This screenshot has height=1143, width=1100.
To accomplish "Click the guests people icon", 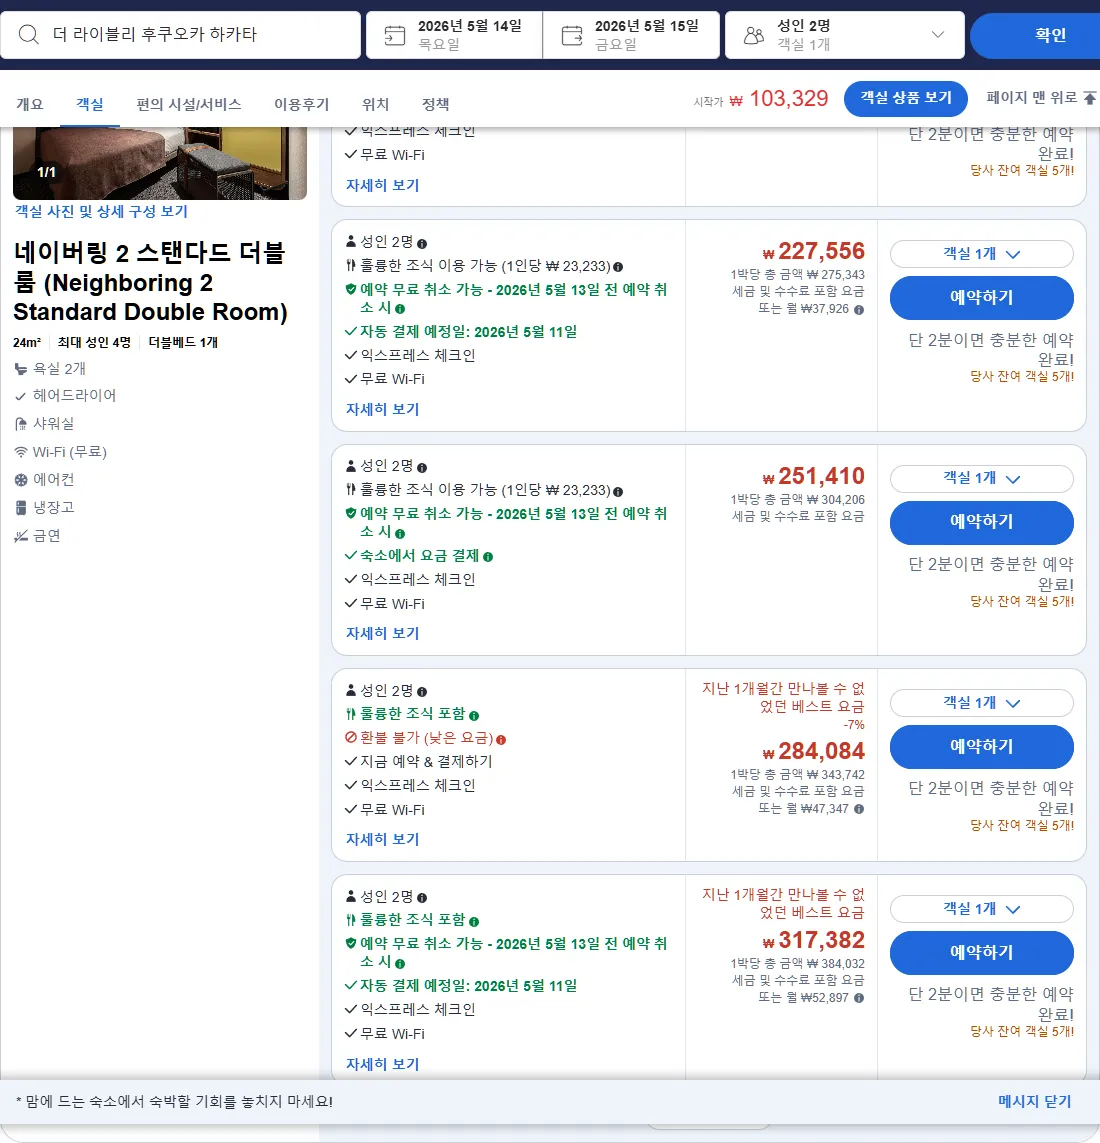I will tap(754, 35).
